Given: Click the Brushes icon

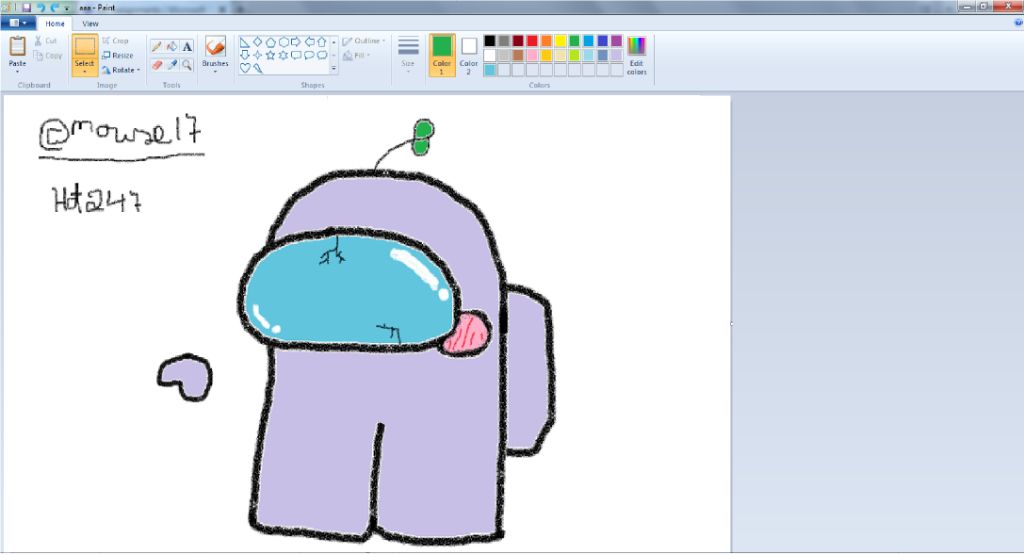Looking at the screenshot, I should [x=215, y=47].
